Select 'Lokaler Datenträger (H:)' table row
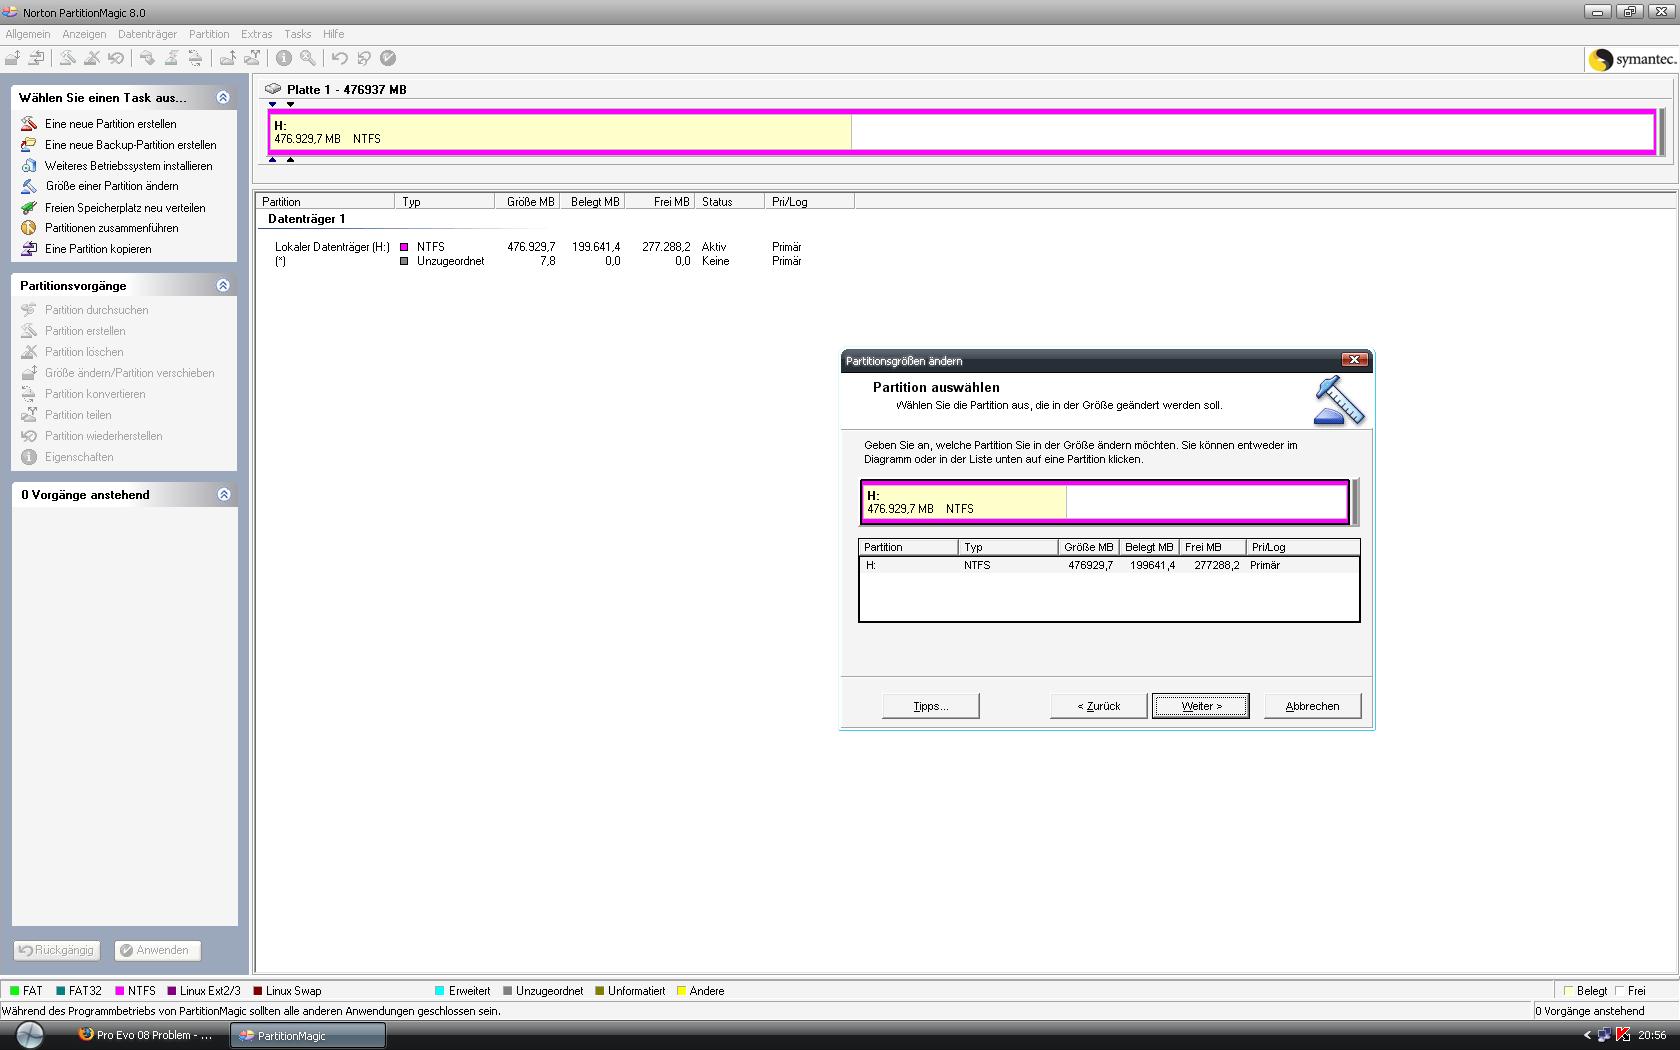Viewport: 1680px width, 1050px height. 538,247
